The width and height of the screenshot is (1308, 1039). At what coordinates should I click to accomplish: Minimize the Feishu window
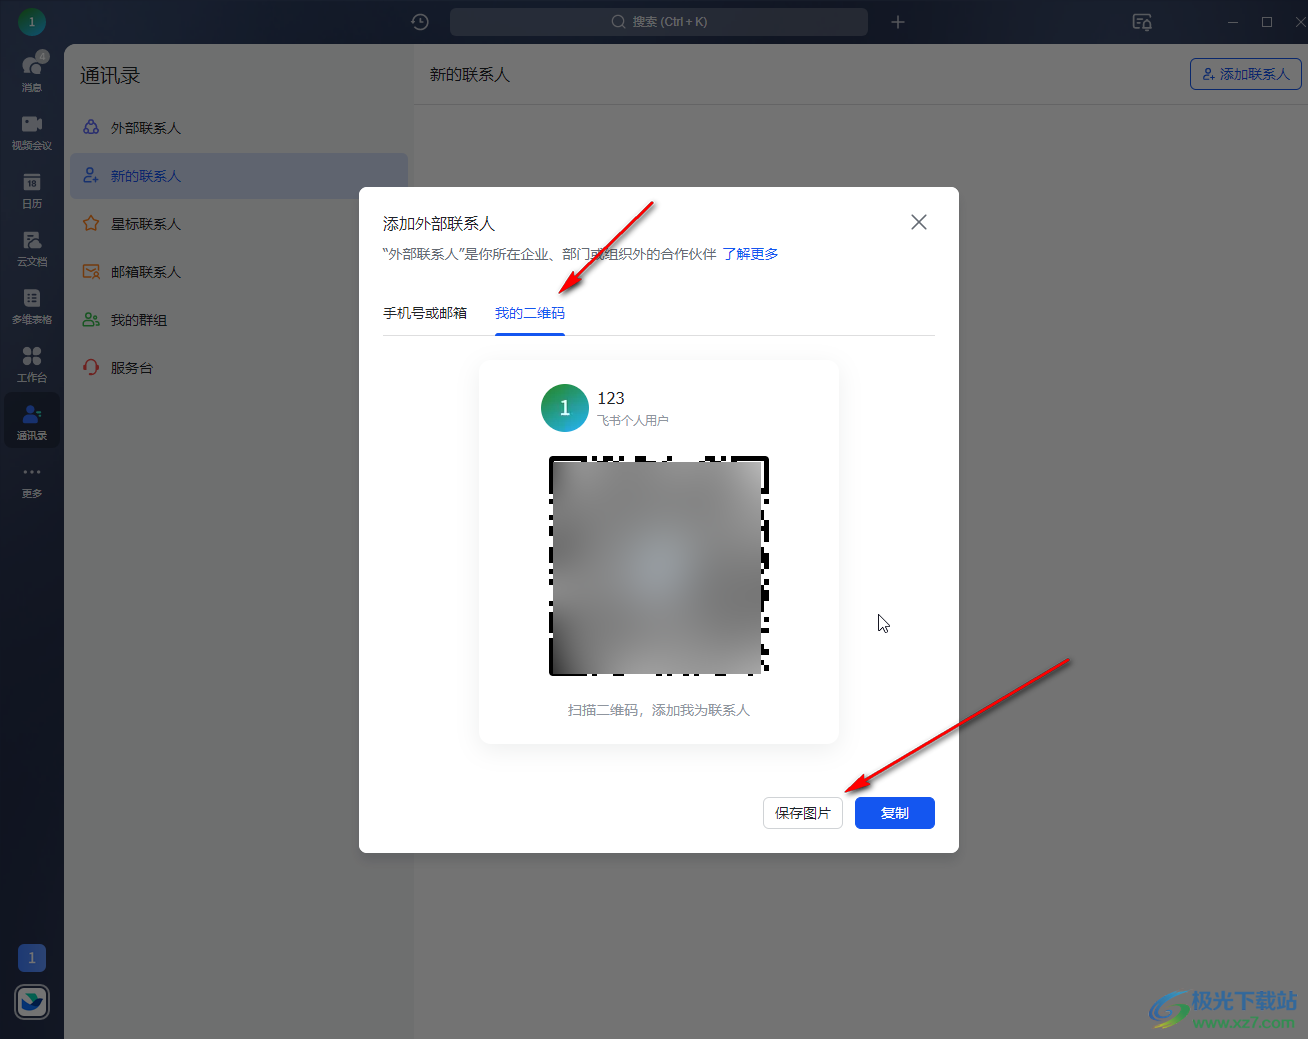pyautogui.click(x=1233, y=22)
